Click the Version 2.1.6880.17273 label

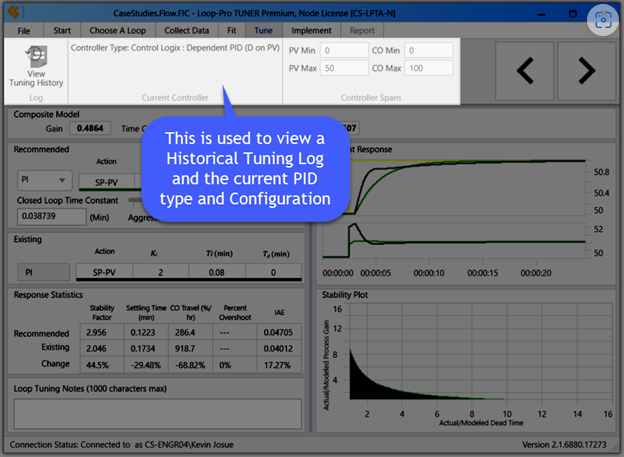[564, 445]
